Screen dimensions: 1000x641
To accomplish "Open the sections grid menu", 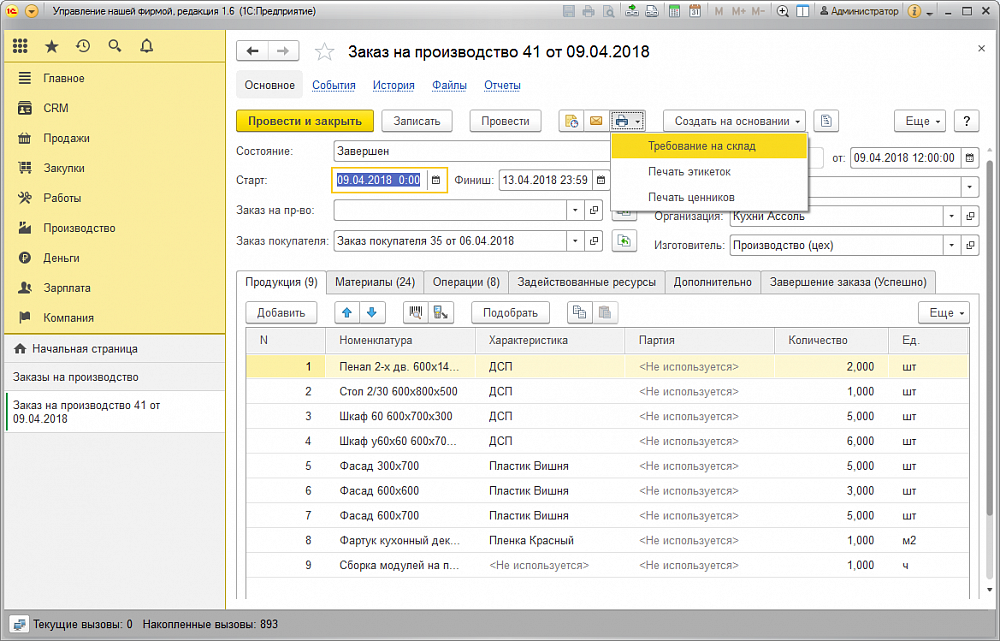I will (x=20, y=46).
